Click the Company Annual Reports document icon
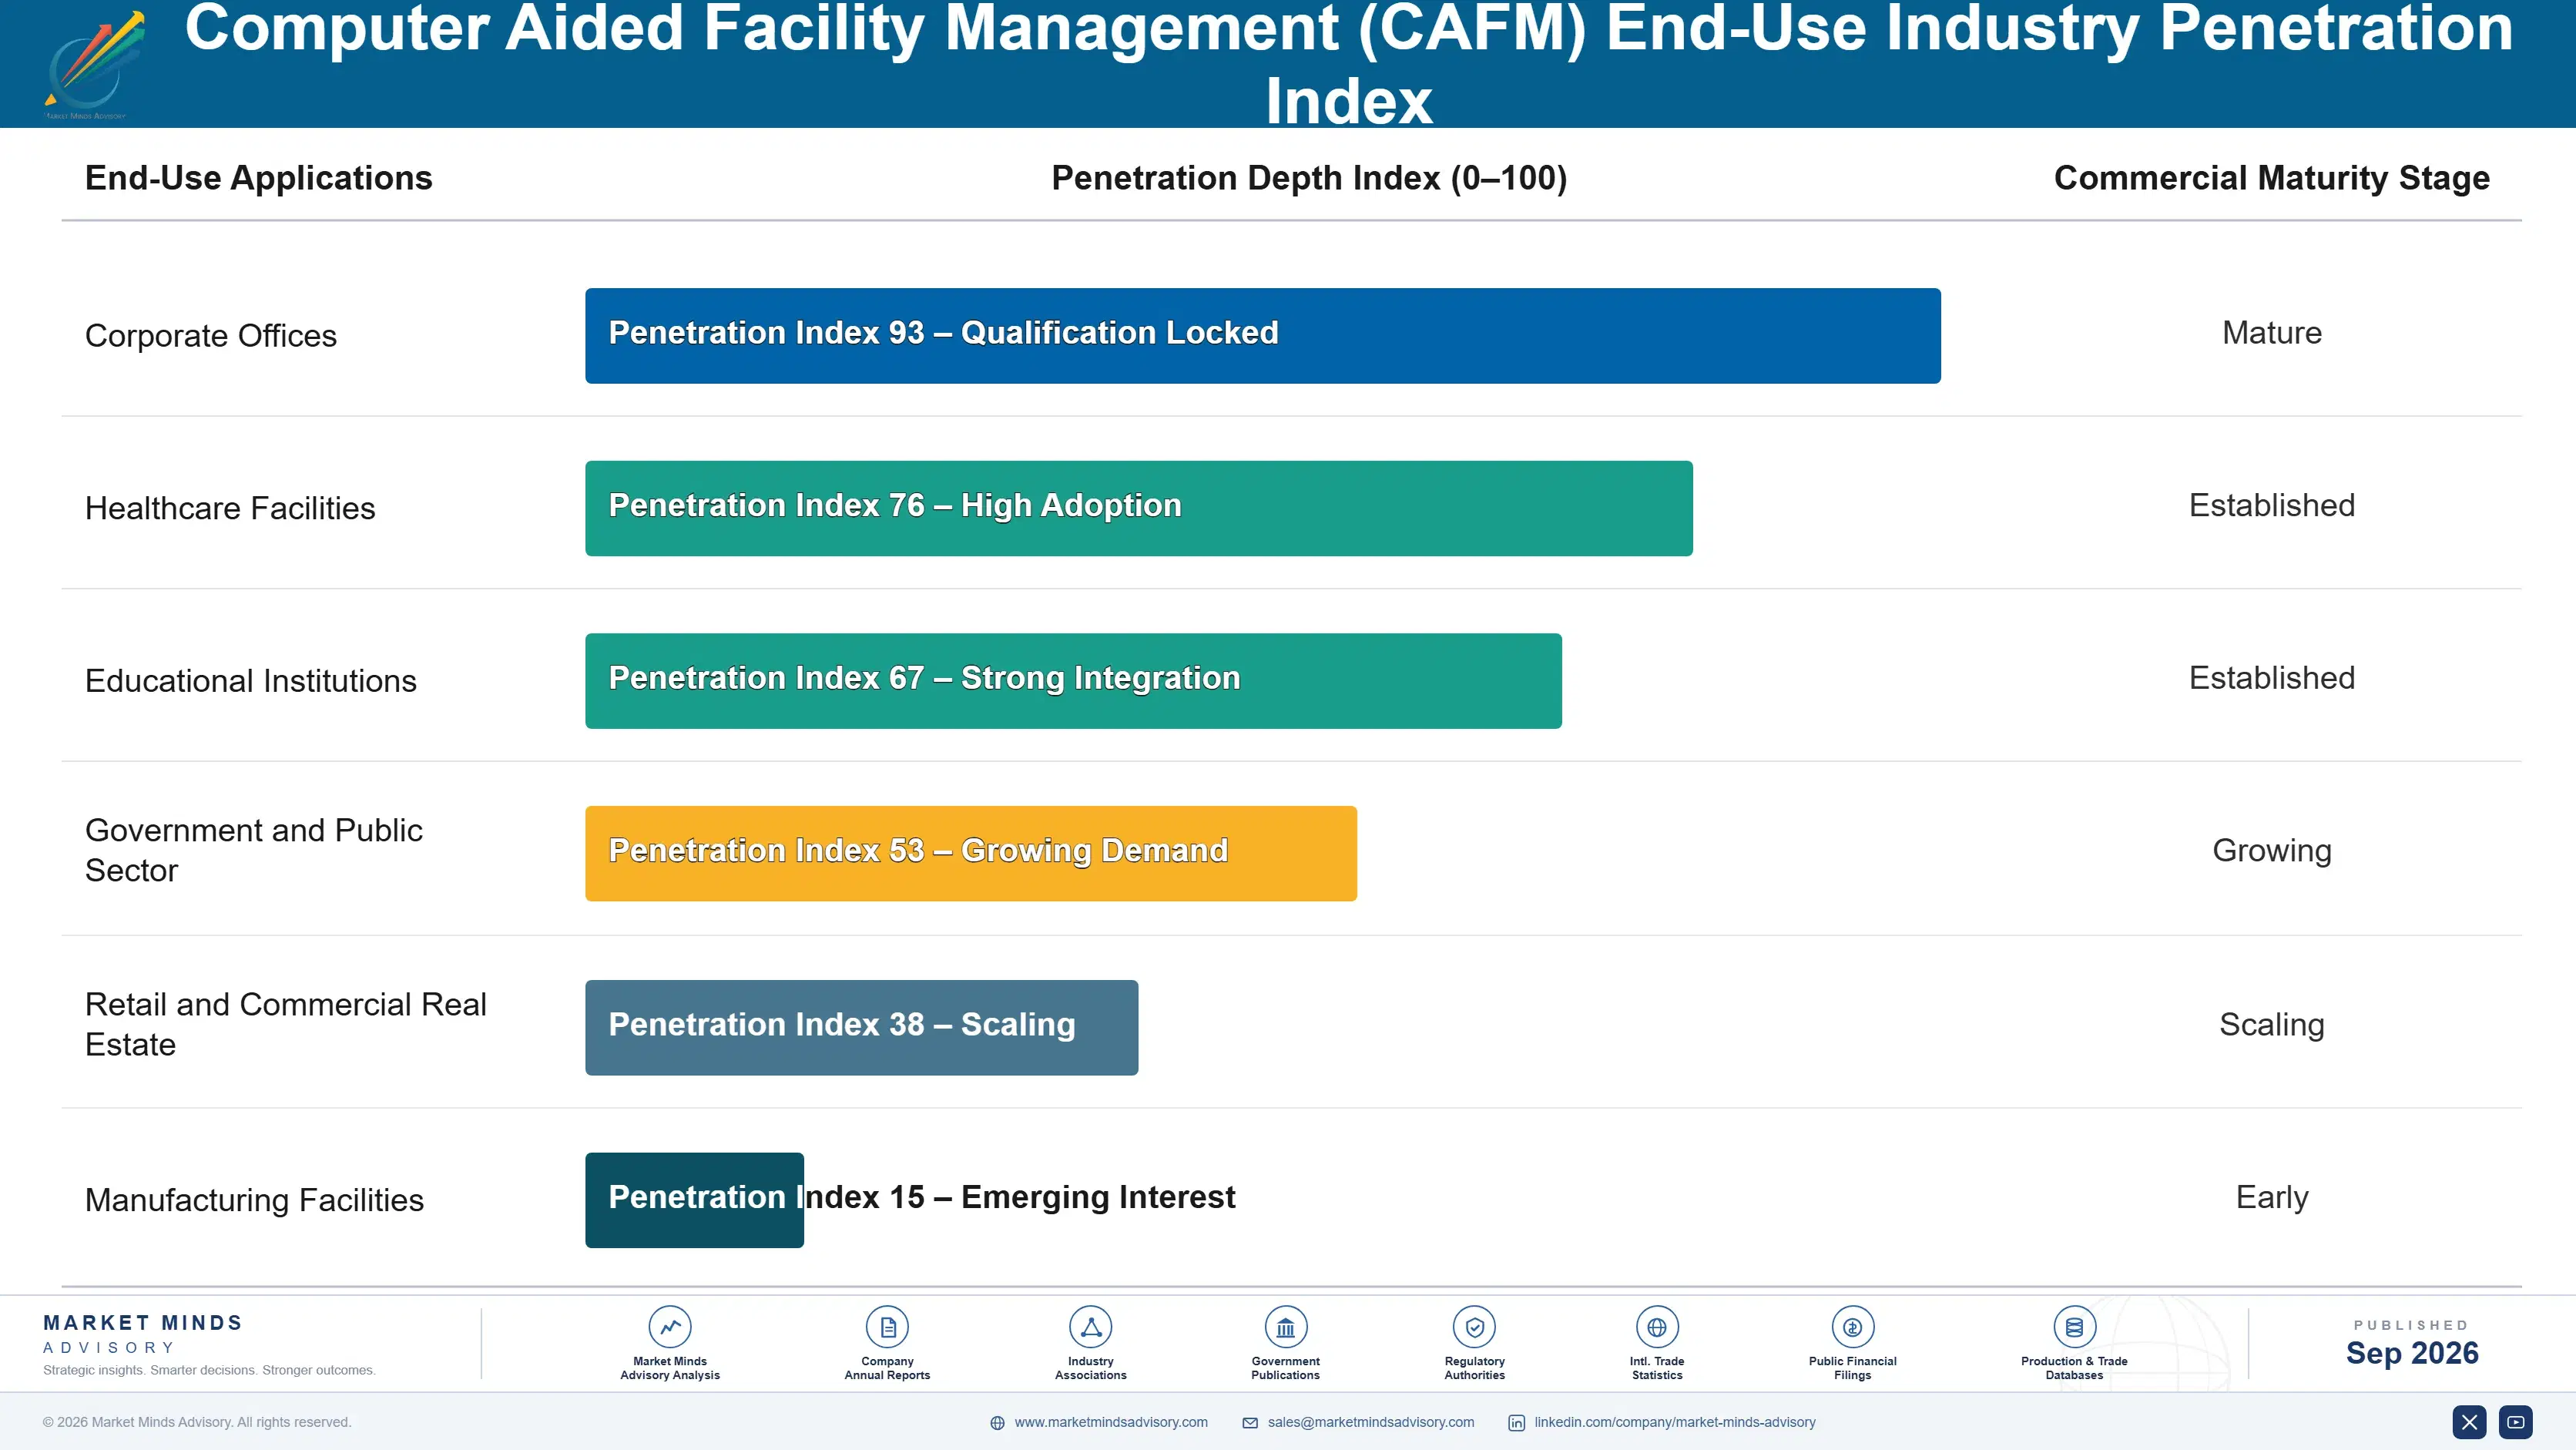The height and width of the screenshot is (1450, 2576). click(x=887, y=1327)
